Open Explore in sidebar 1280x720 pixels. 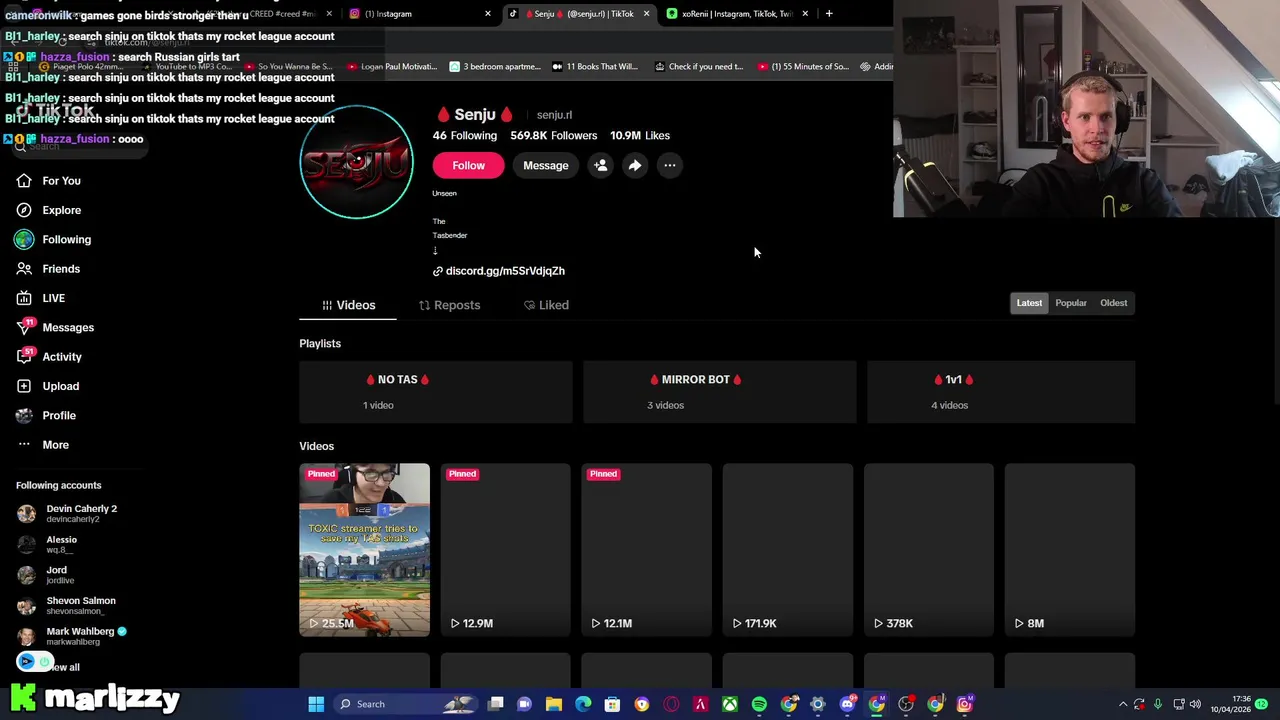click(48, 210)
